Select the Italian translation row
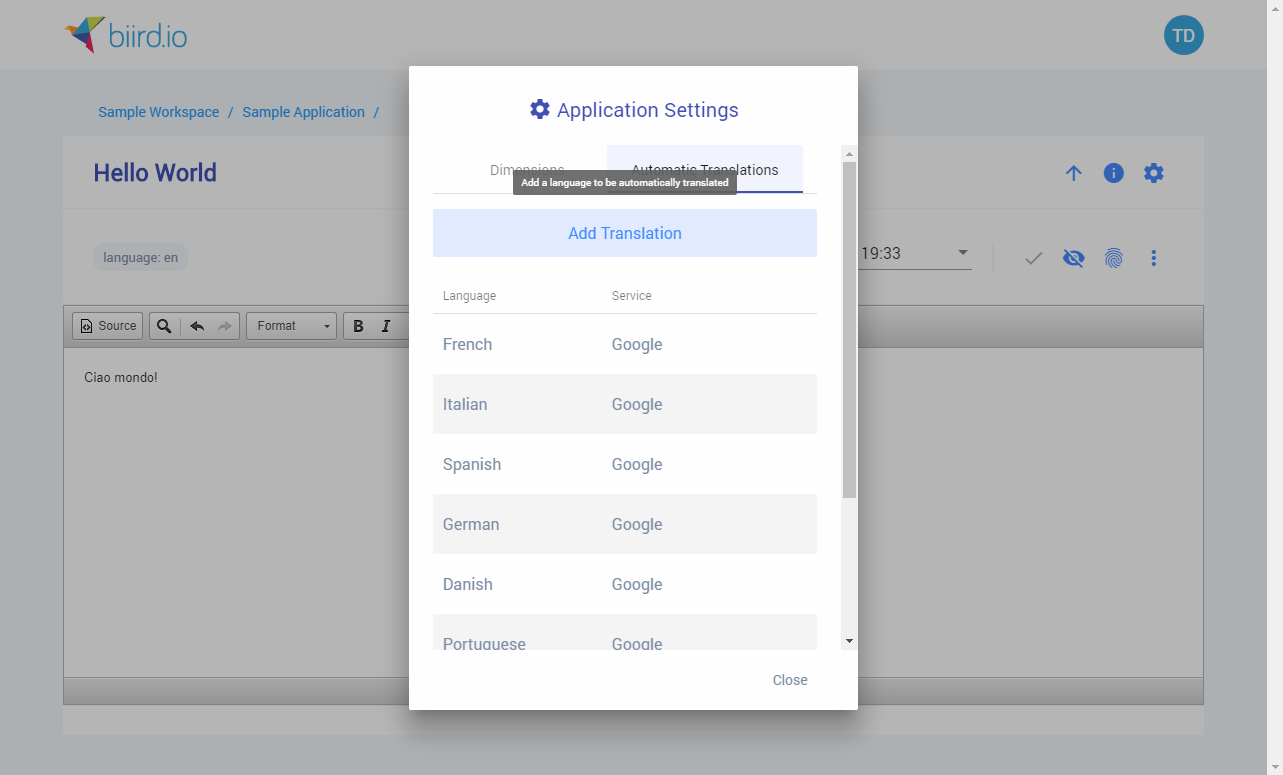Image resolution: width=1283 pixels, height=775 pixels. pyautogui.click(x=625, y=404)
